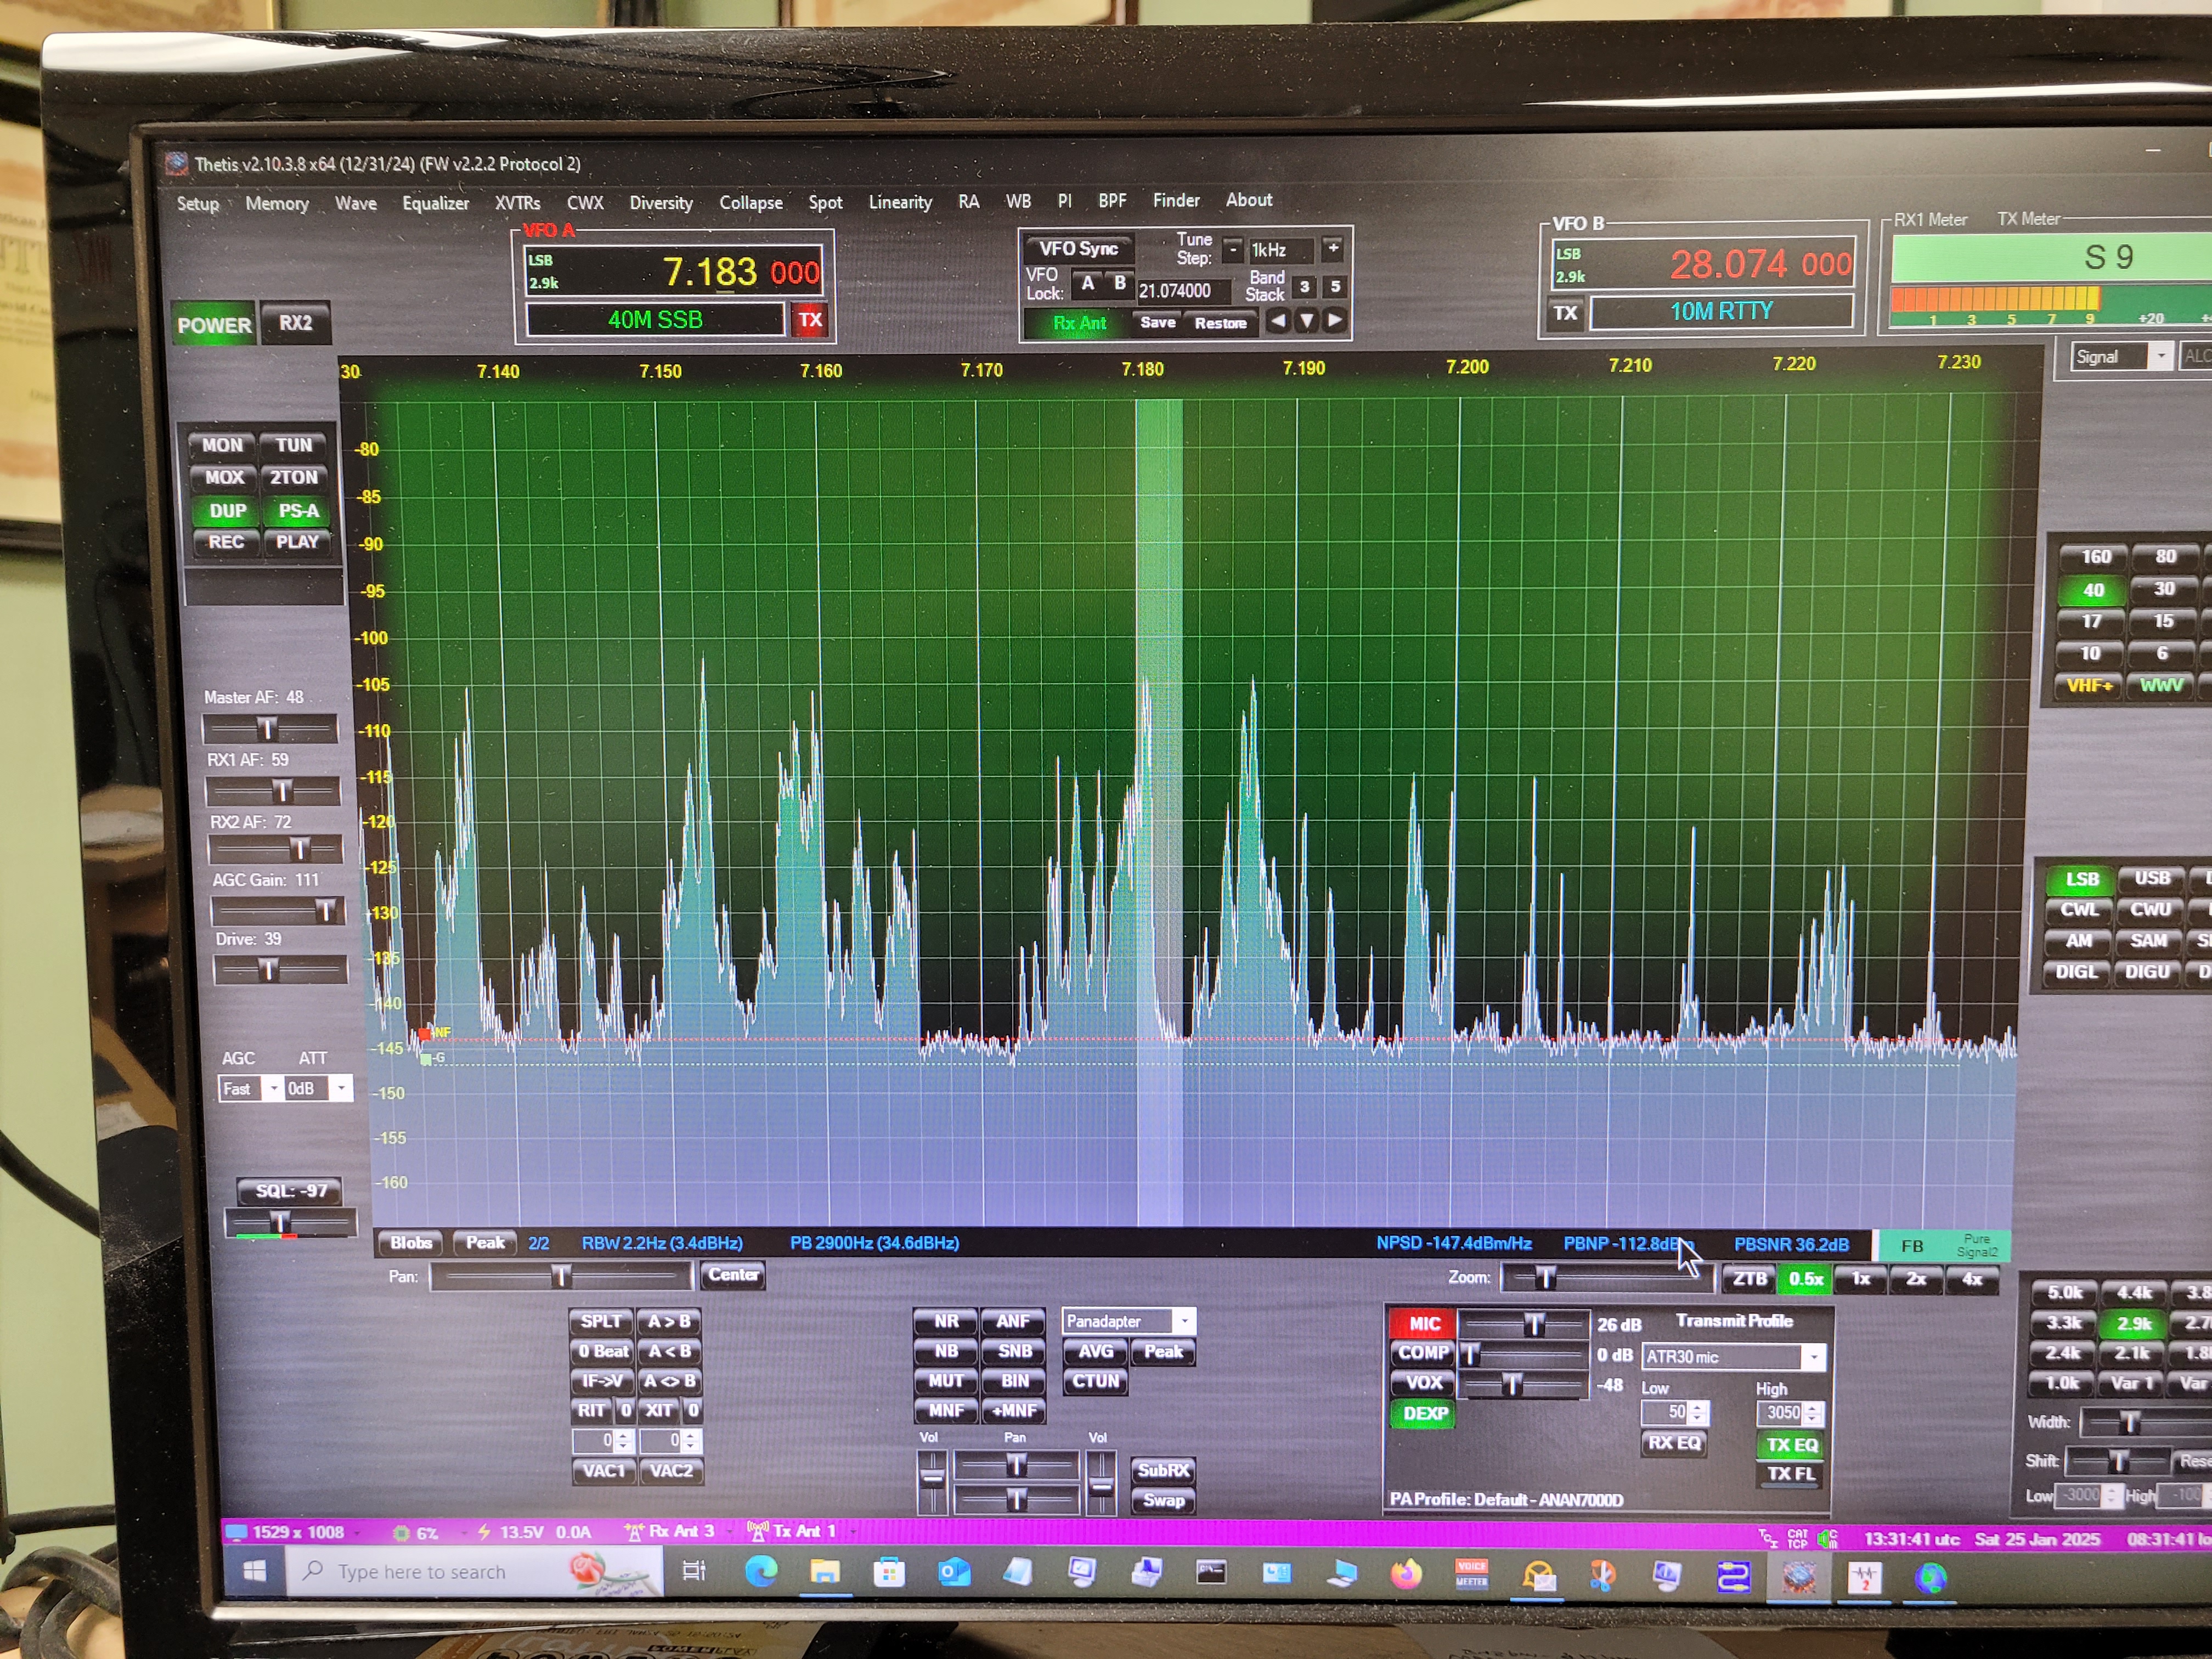Launch Firefox from the taskbar
2212x1659 pixels.
1406,1575
